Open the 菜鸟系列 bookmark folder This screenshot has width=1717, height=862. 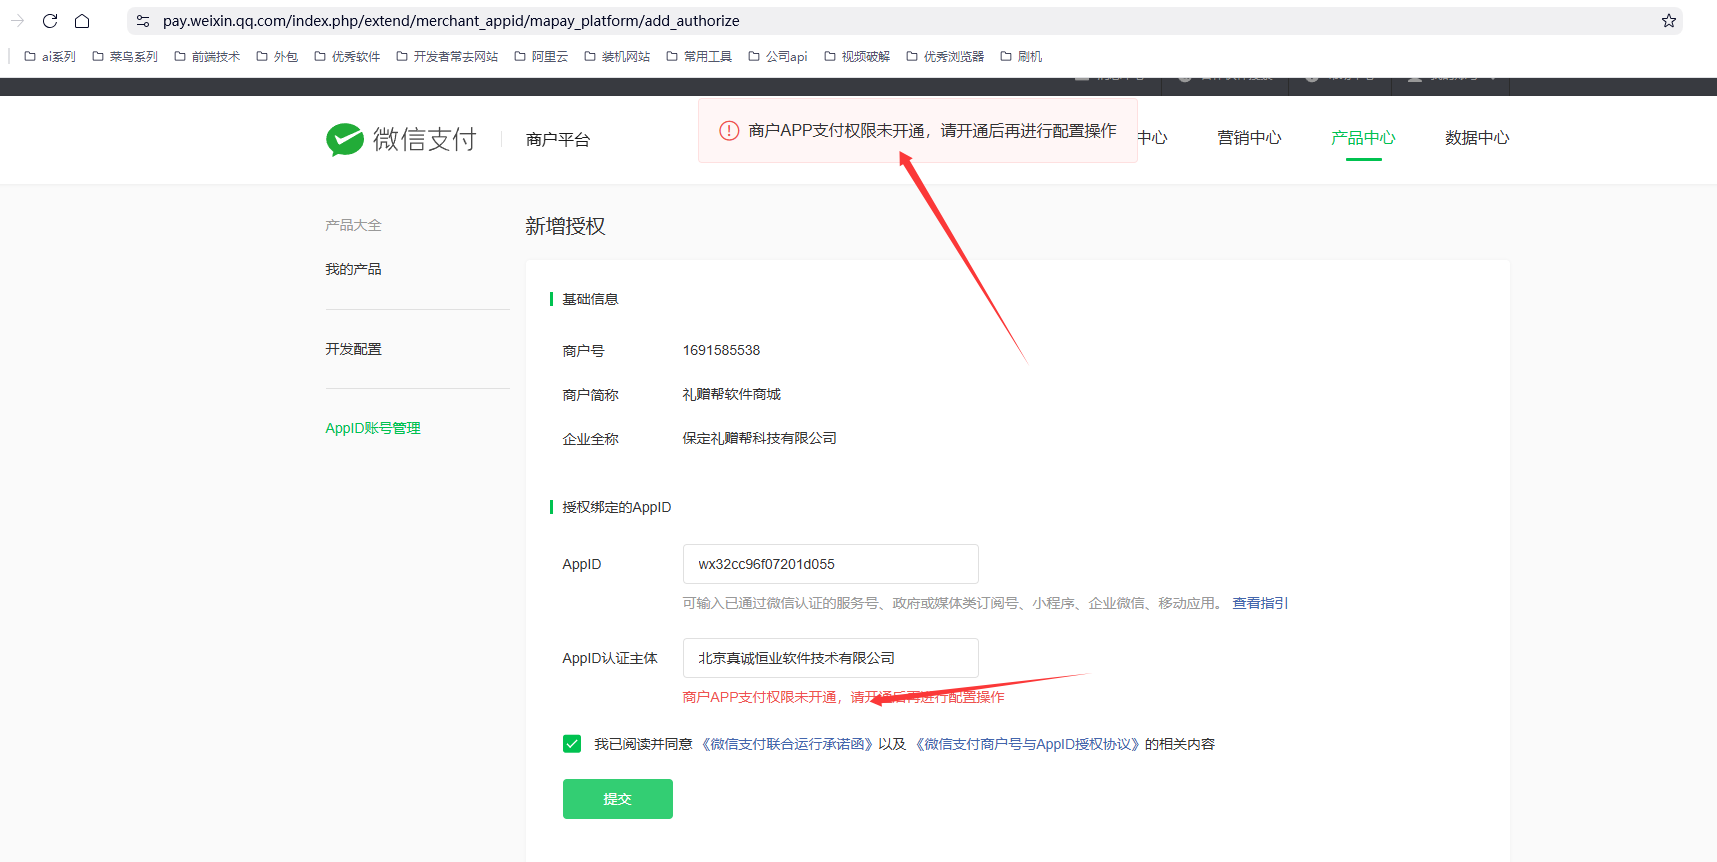point(125,57)
